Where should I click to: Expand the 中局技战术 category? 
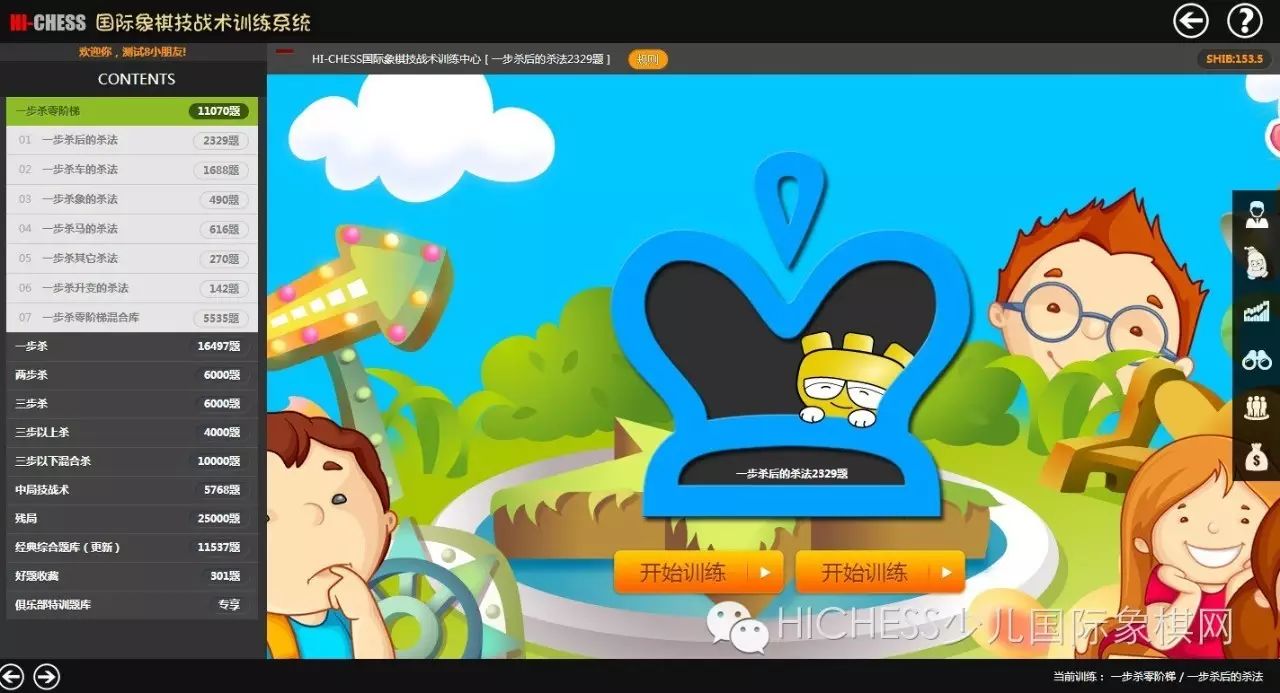coord(132,490)
